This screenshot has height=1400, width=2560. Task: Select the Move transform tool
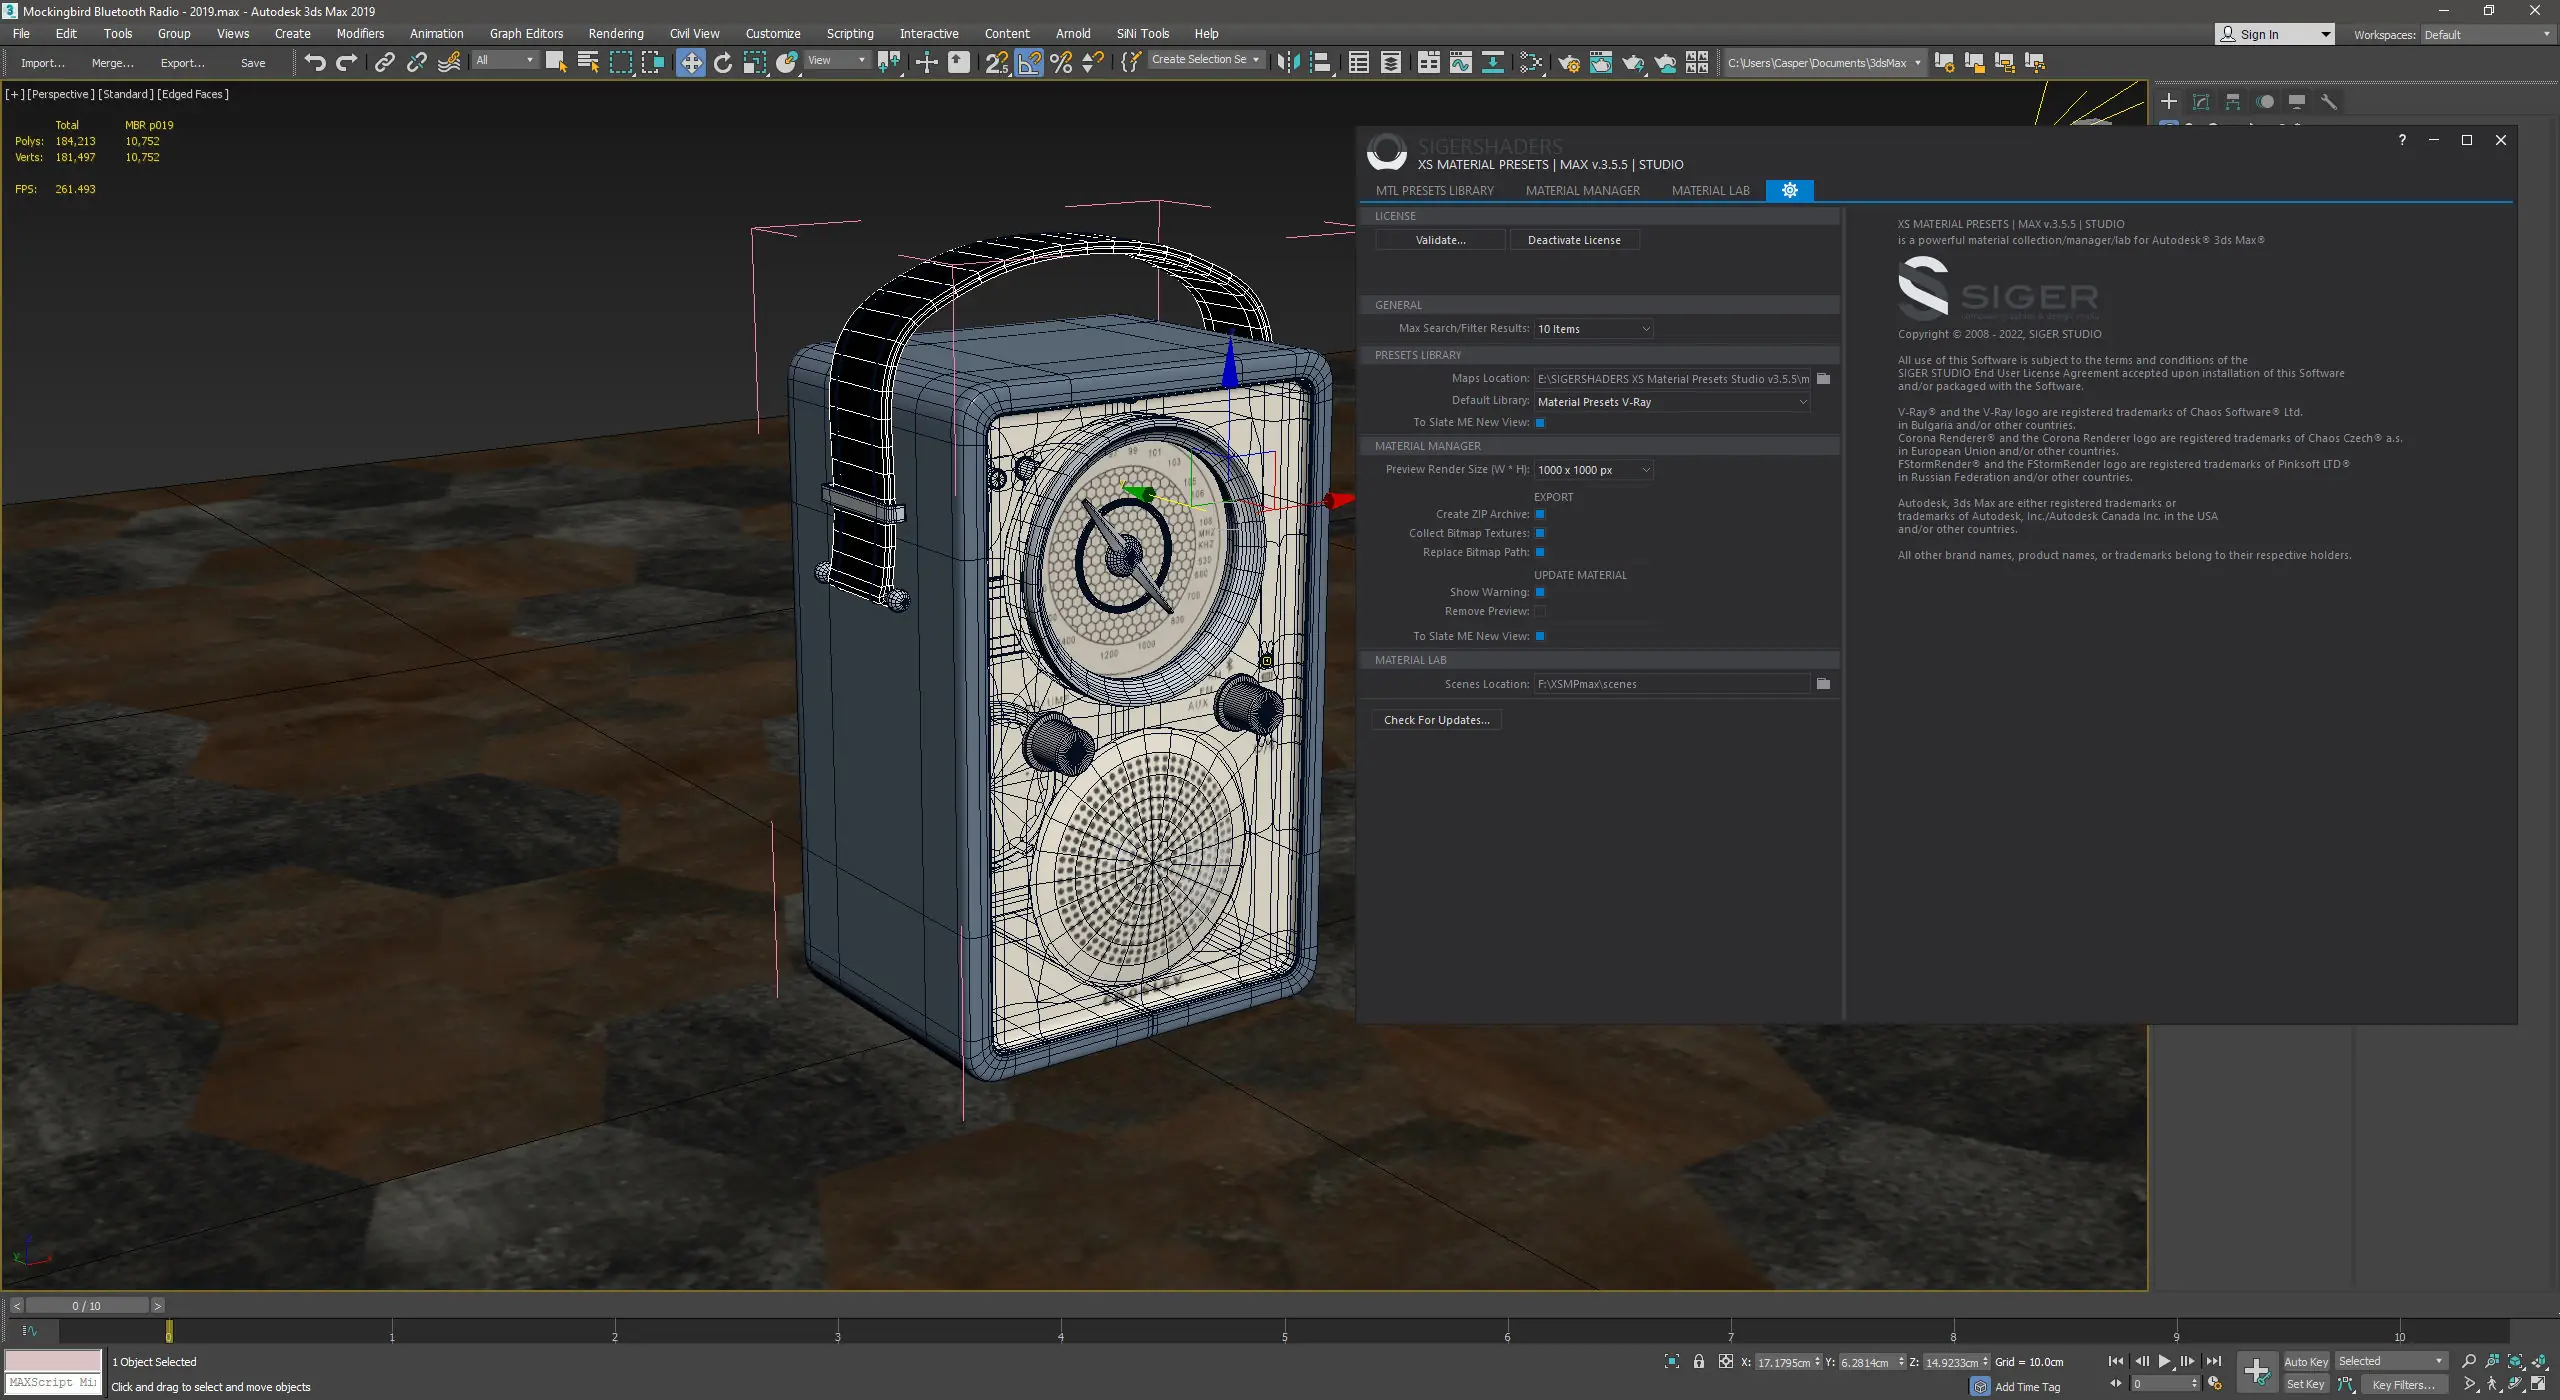(x=690, y=62)
